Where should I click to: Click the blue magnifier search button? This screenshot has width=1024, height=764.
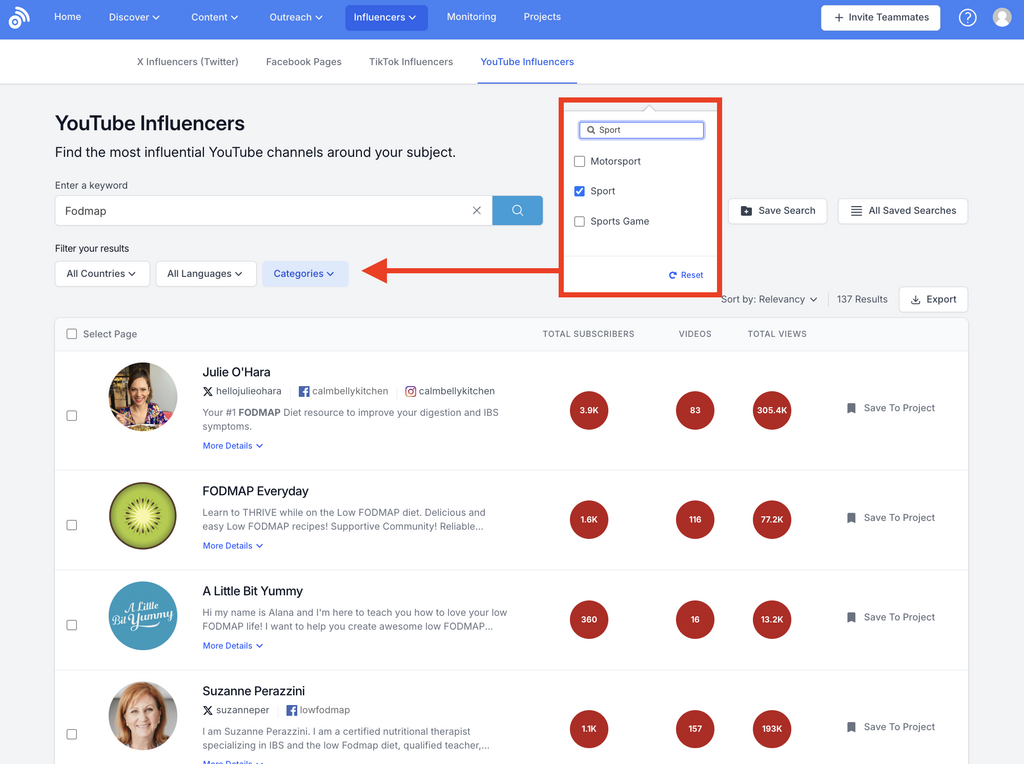[517, 211]
